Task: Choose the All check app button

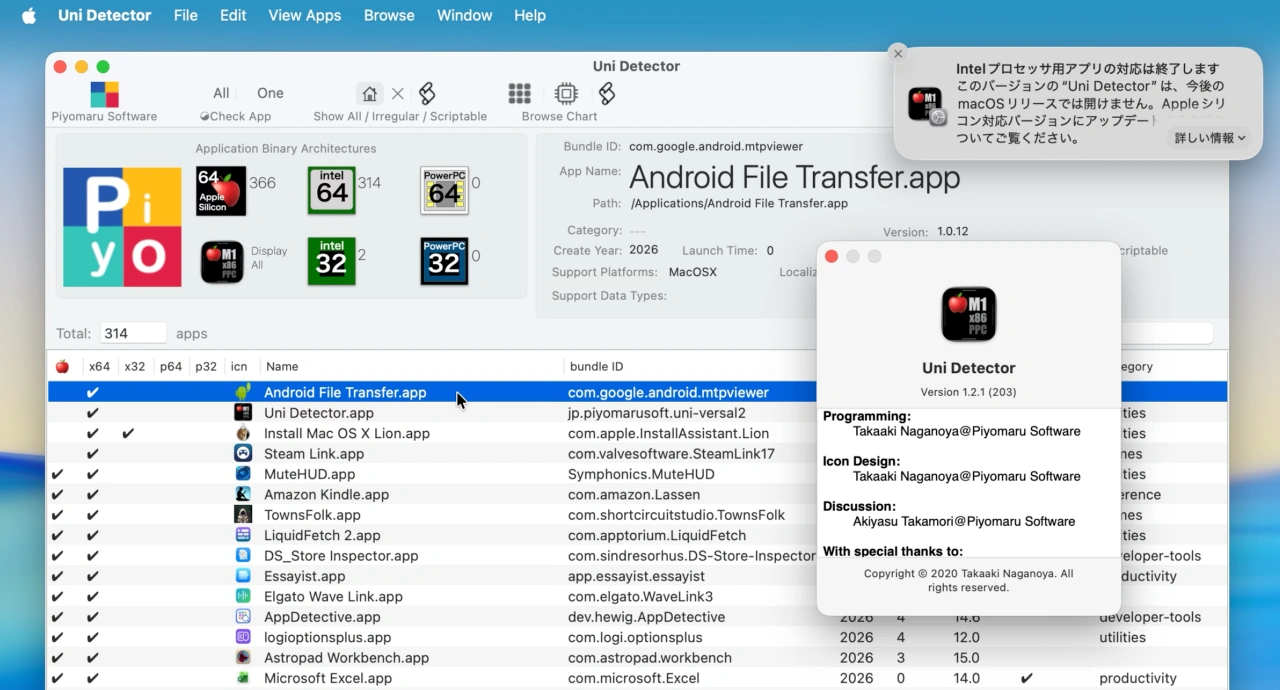Action: 221,93
